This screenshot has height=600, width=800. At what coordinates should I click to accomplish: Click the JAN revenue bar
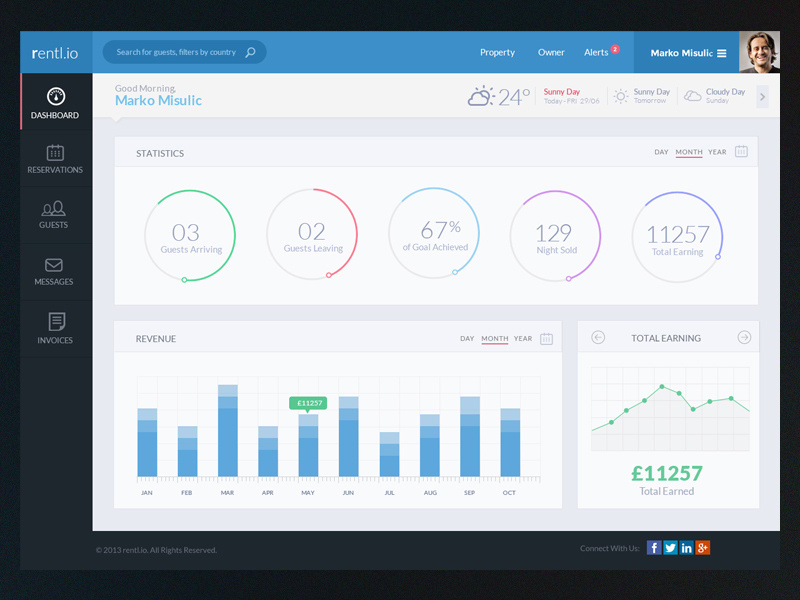[147, 443]
